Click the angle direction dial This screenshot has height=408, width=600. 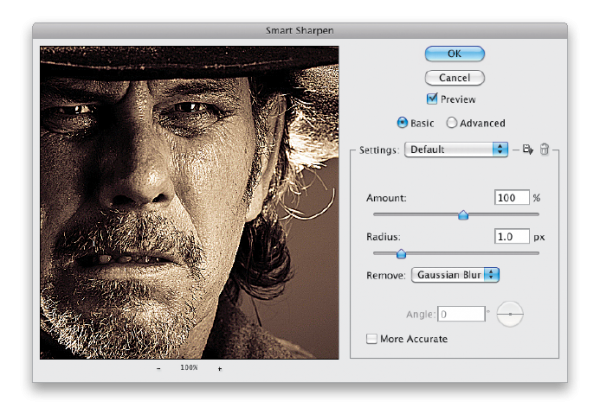[510, 314]
